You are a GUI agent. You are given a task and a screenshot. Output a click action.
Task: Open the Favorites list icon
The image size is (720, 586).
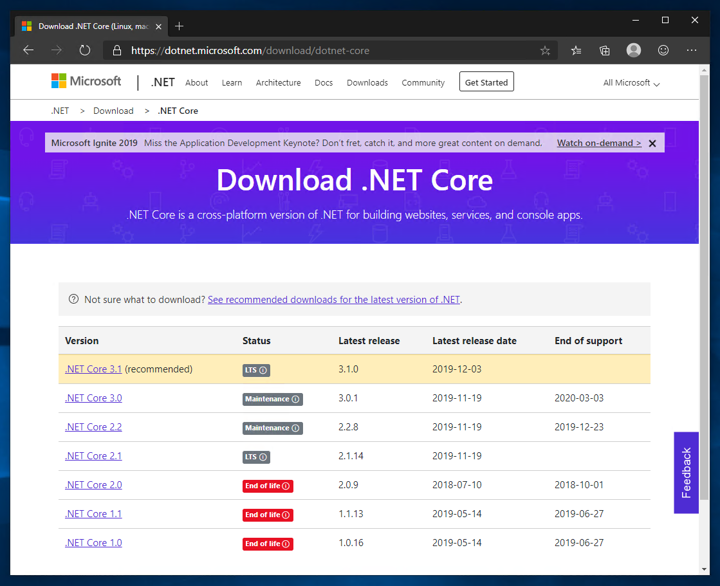[576, 51]
